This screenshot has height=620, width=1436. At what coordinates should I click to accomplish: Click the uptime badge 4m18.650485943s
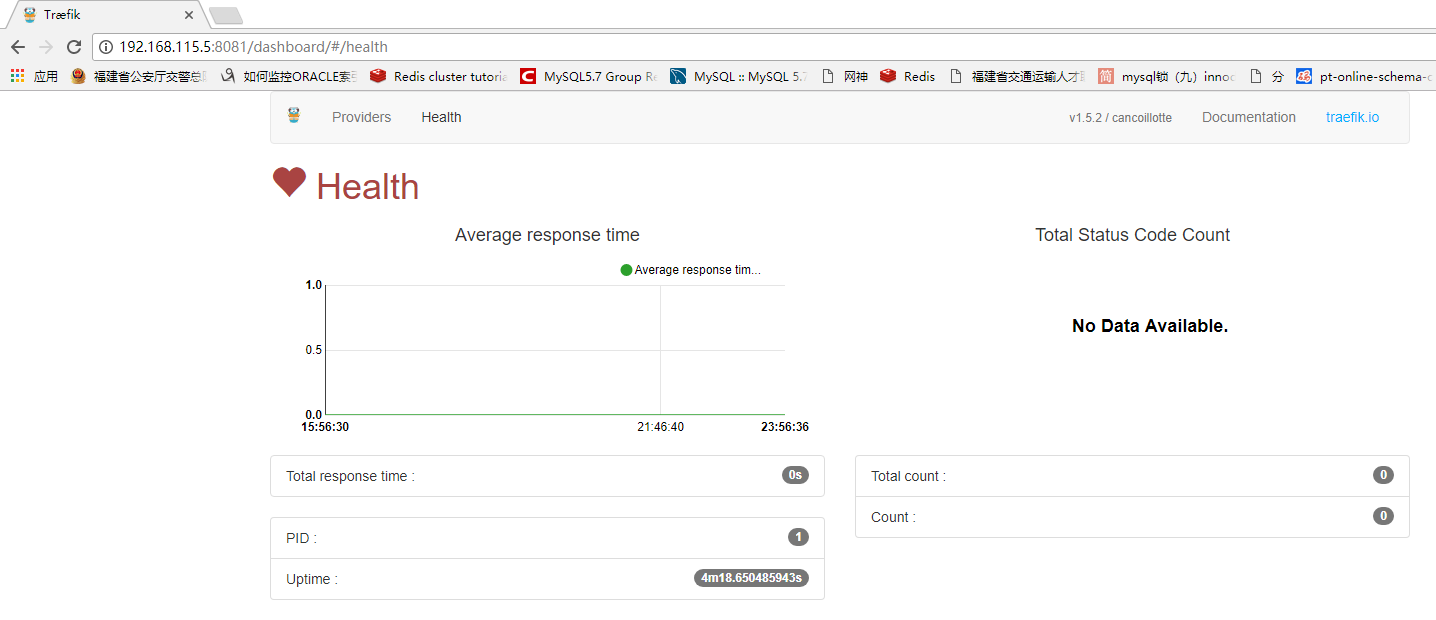click(x=751, y=578)
